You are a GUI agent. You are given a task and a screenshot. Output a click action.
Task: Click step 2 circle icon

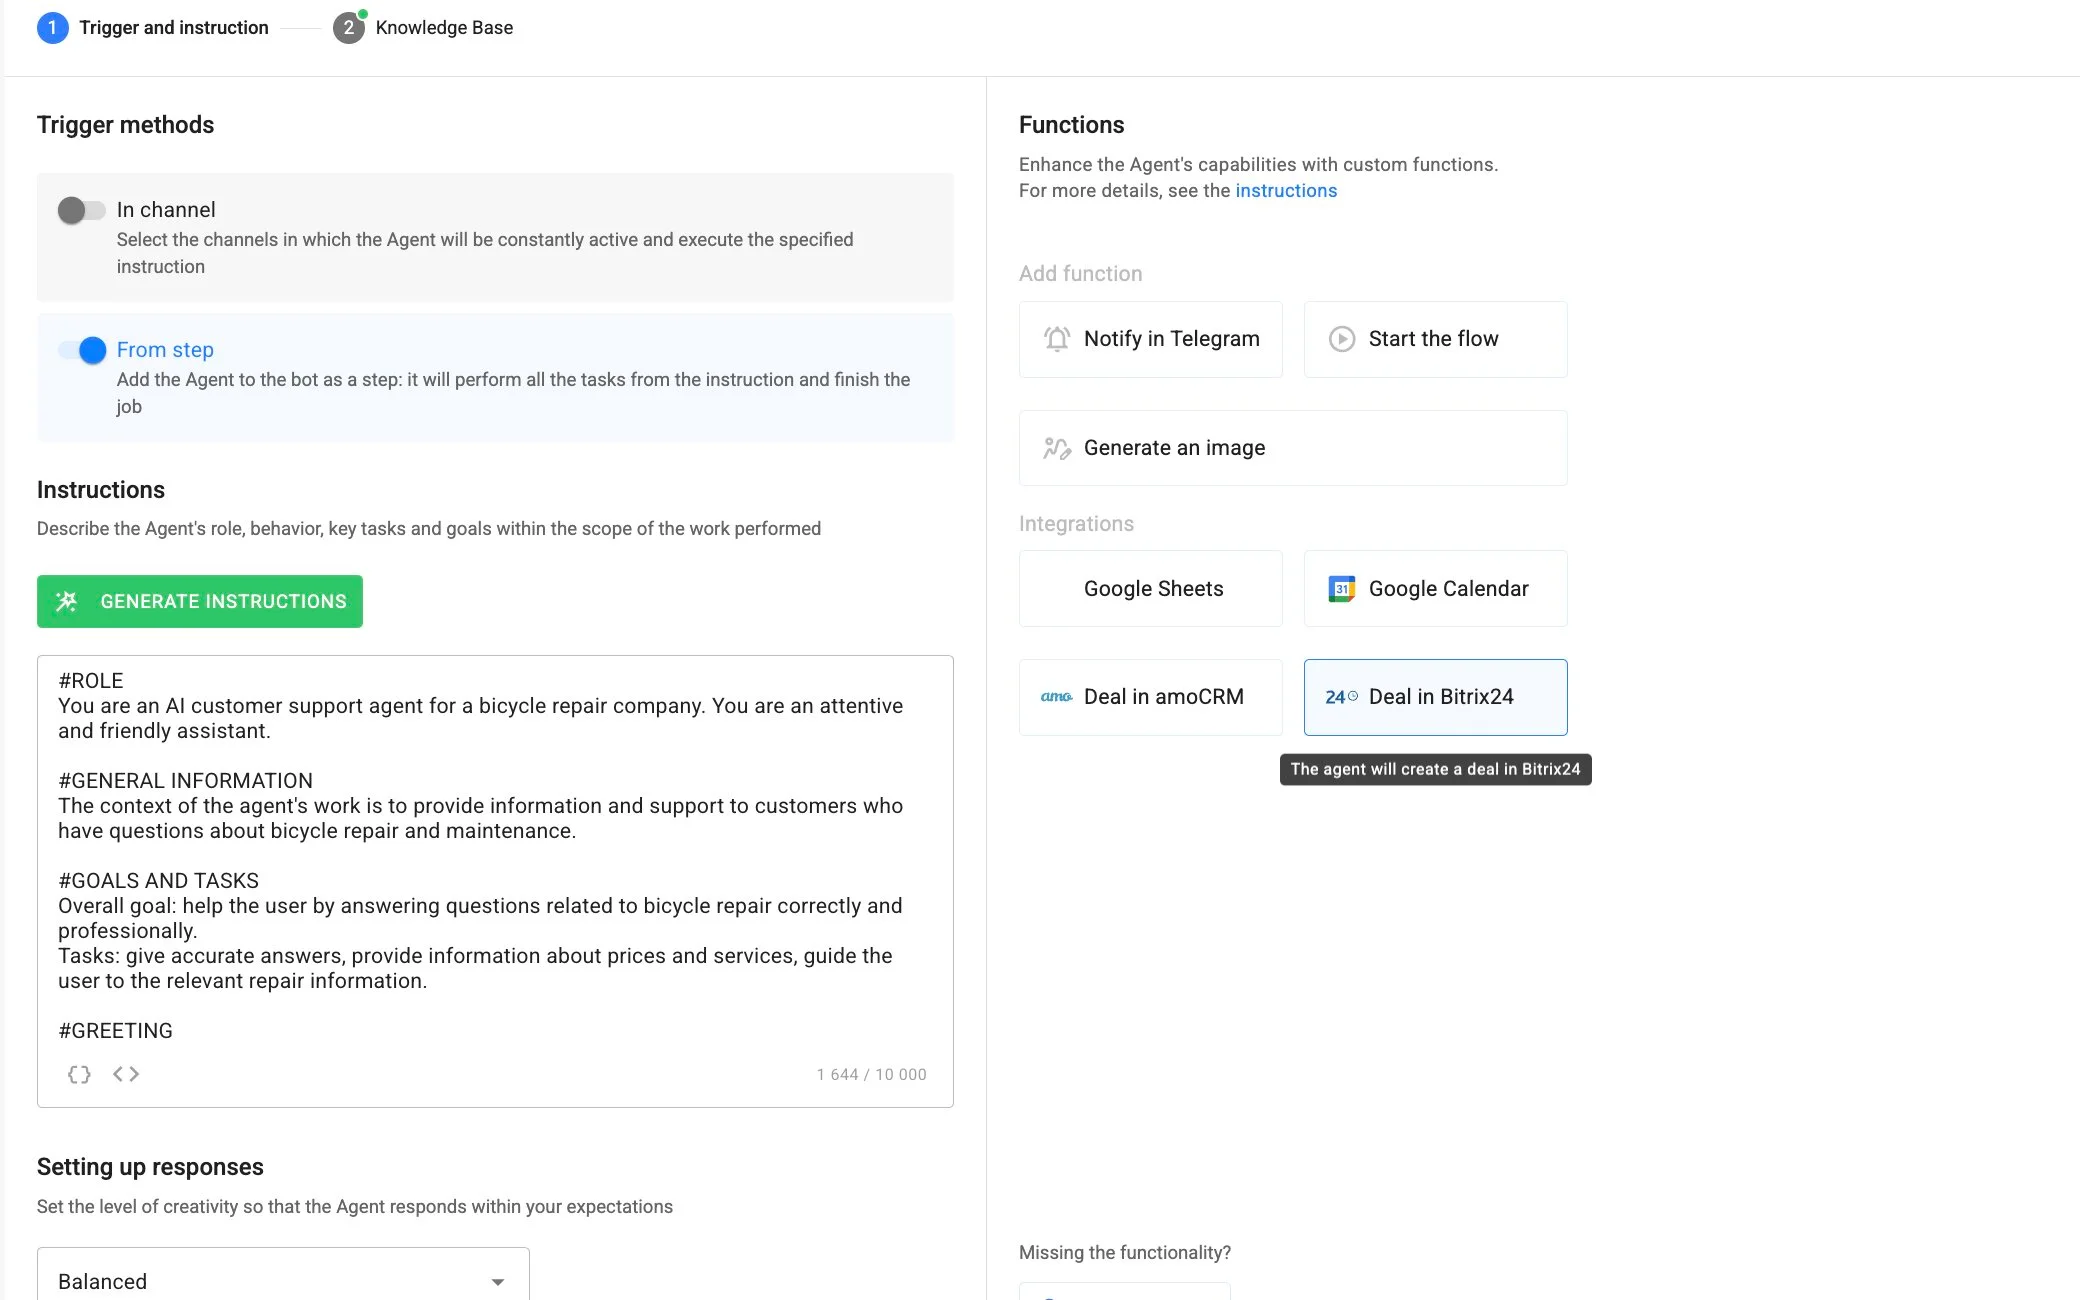(348, 28)
